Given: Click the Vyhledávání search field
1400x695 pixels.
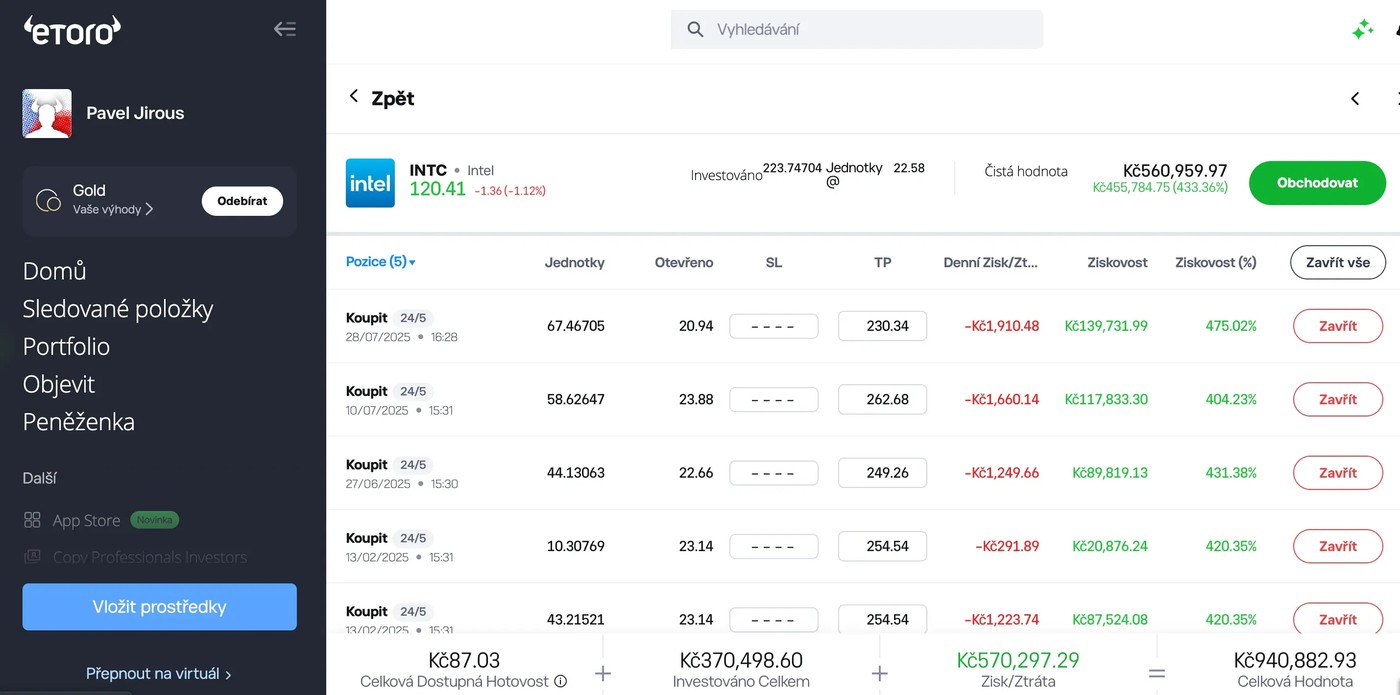Looking at the screenshot, I should coord(857,30).
